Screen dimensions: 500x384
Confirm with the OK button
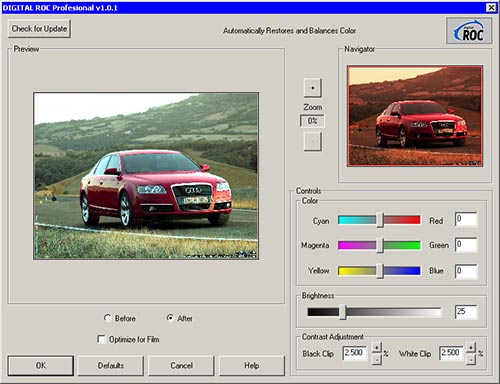(41, 366)
